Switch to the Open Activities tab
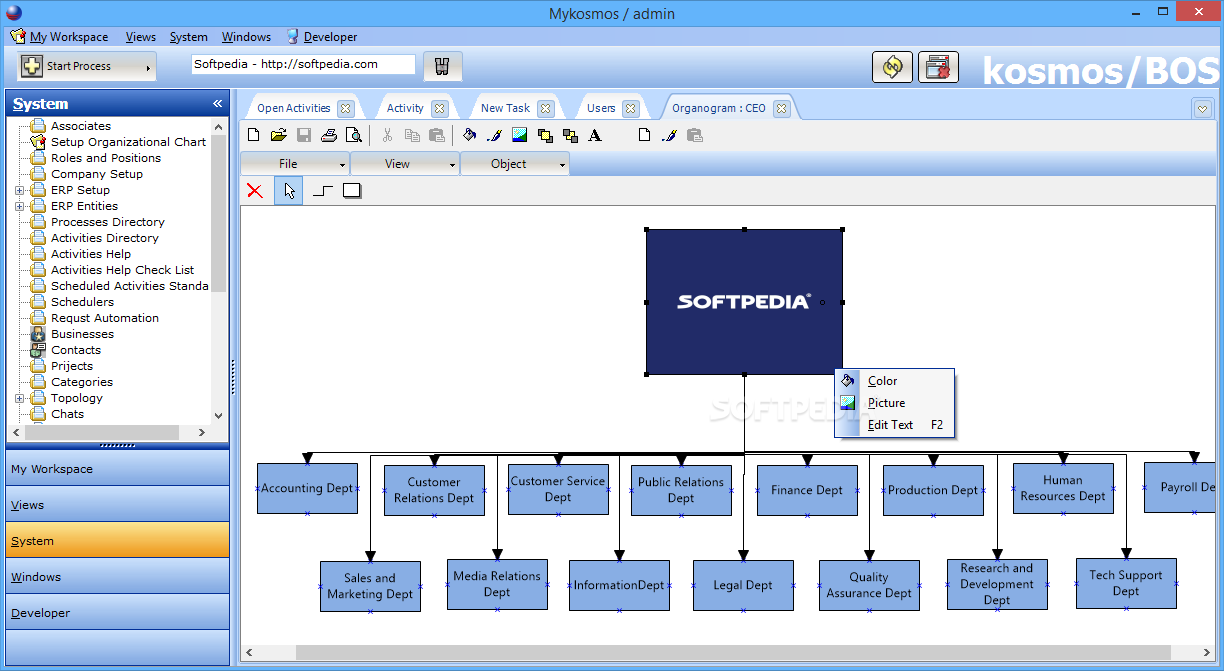Screen dimensions: 1224x671 tap(293, 108)
